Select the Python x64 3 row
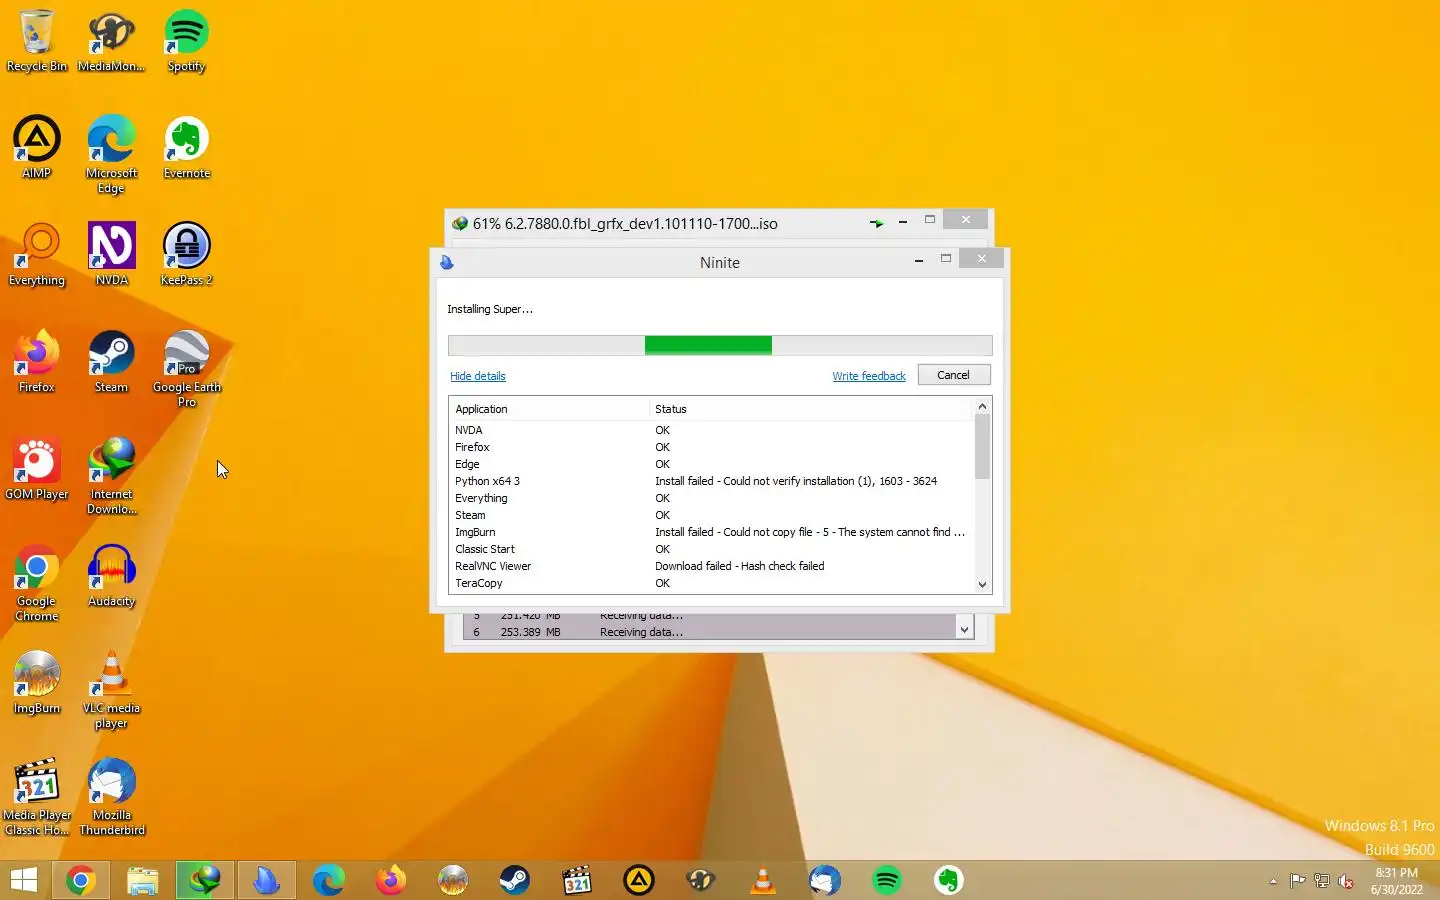This screenshot has height=900, width=1440. [x=711, y=481]
